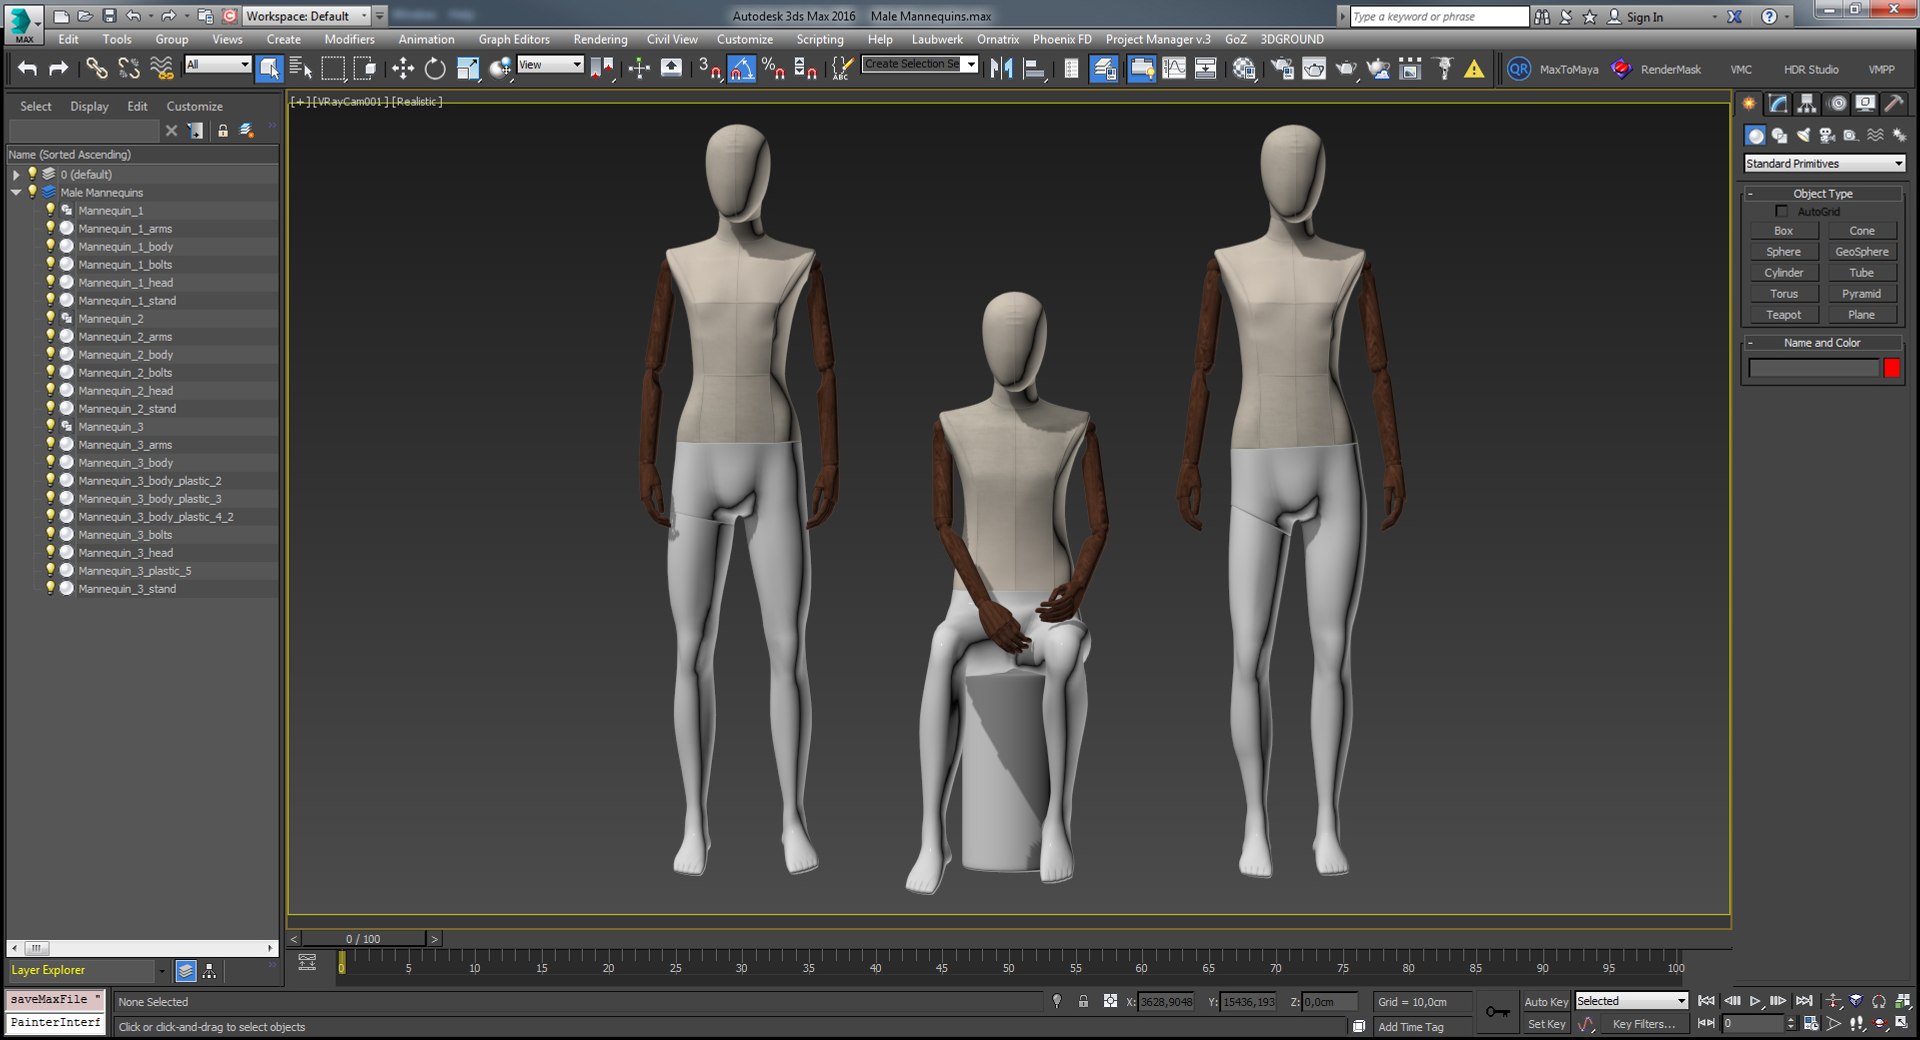
Task: Click the MaxToMaya button
Action: [x=1568, y=69]
